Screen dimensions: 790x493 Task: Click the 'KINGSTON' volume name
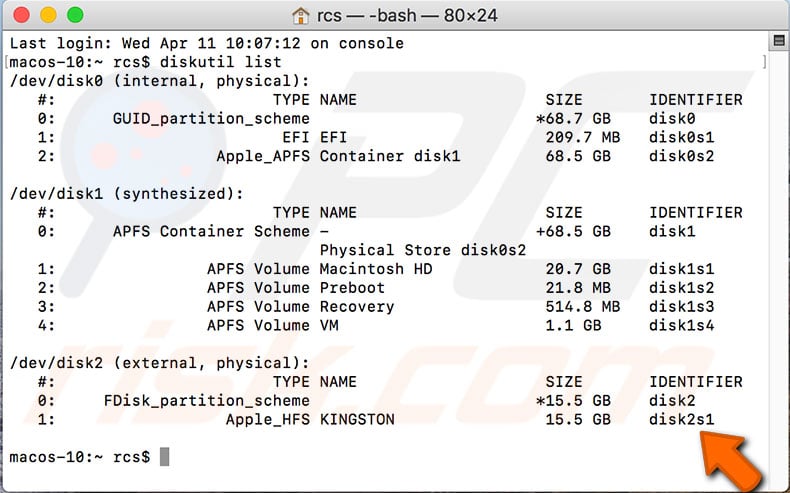357,419
